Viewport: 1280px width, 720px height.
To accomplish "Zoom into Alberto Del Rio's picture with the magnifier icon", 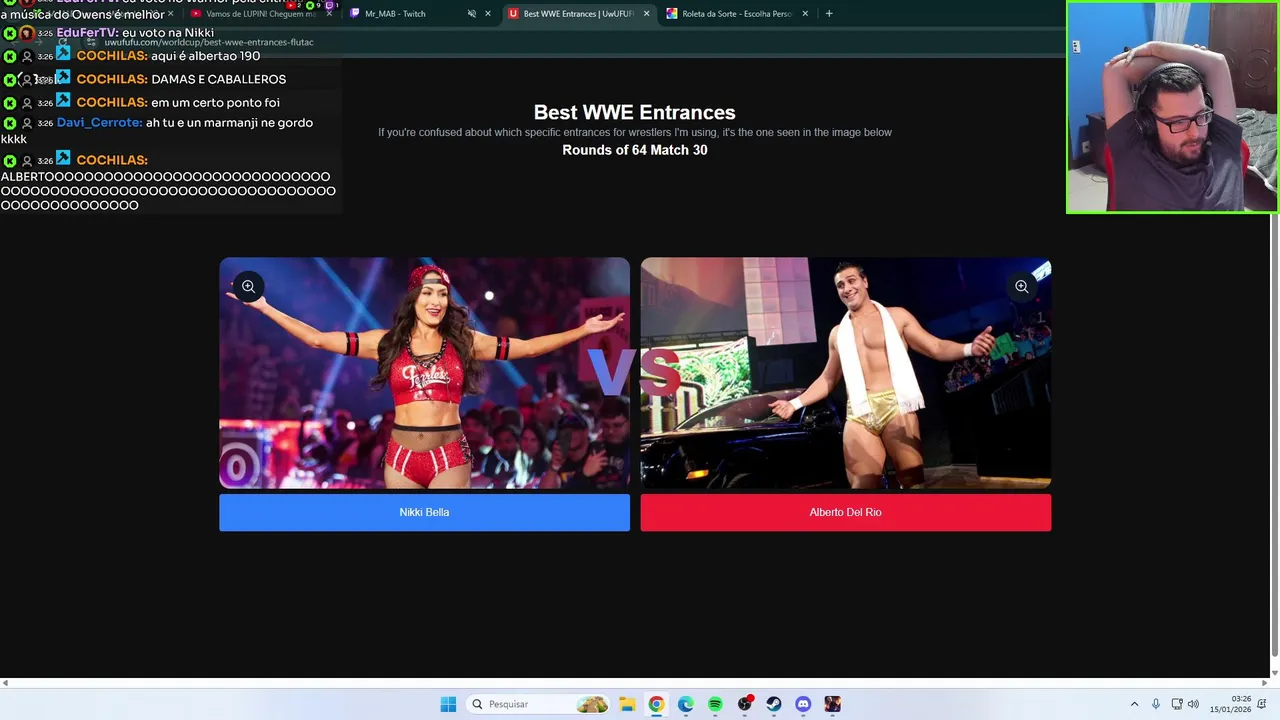I will pos(1021,286).
